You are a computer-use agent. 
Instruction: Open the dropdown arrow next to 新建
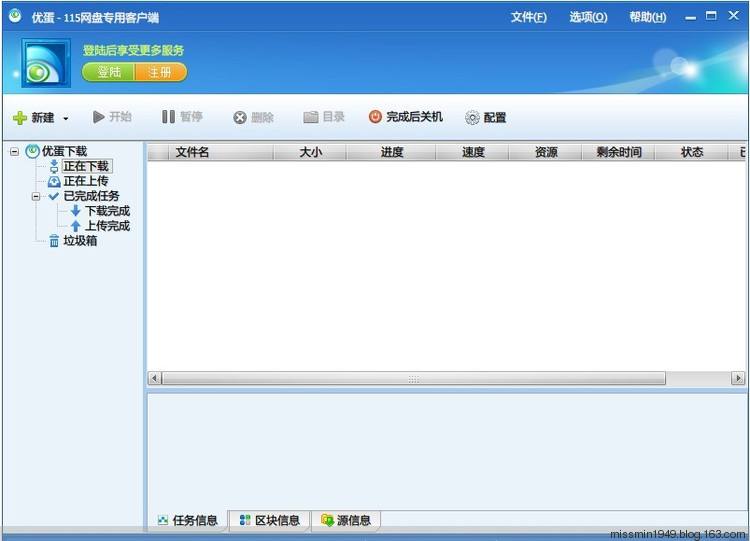pos(66,119)
